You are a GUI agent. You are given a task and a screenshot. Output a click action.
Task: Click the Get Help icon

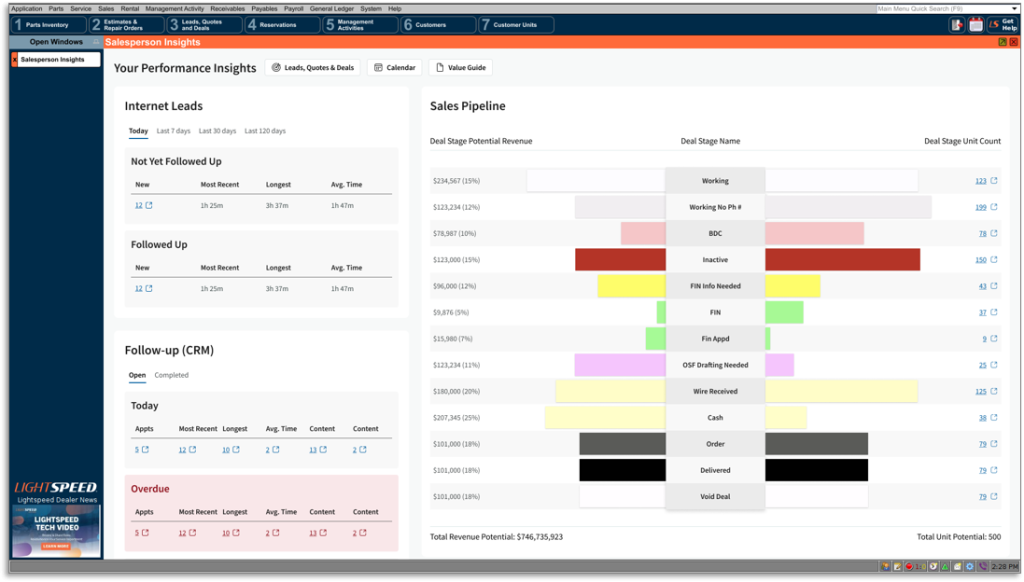(1001, 25)
